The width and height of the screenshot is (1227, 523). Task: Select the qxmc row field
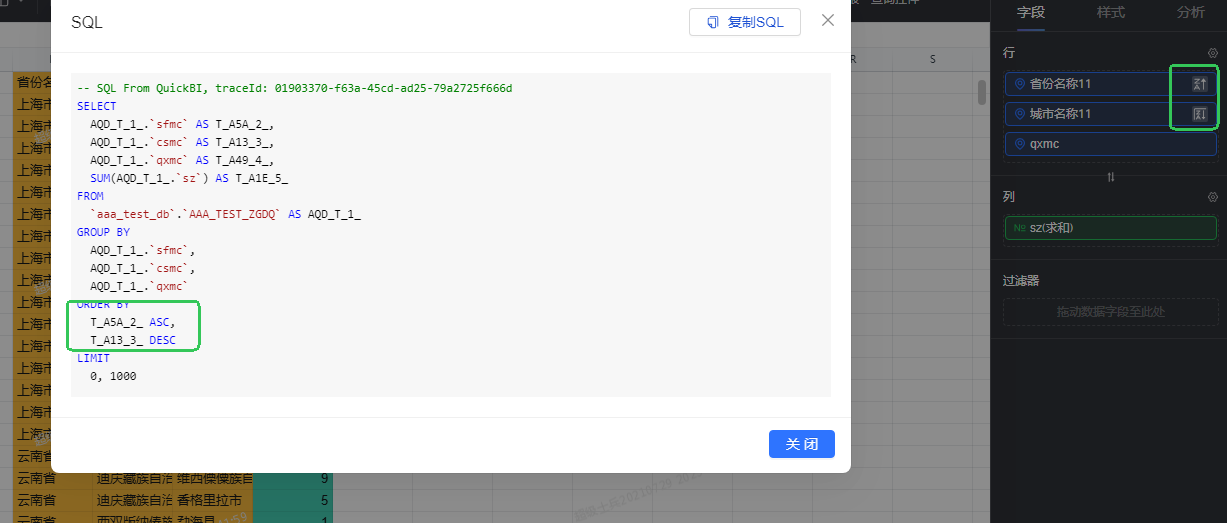1110,144
